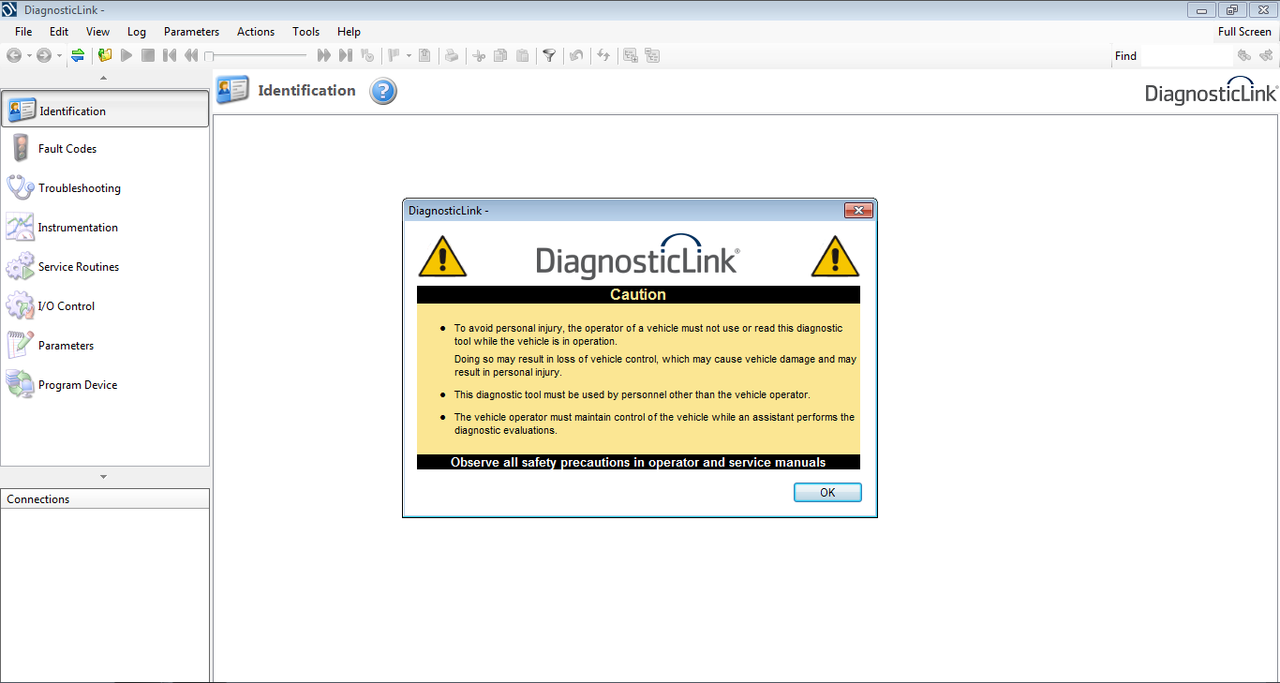Click the Connections panel header
Viewport: 1280px width, 683px height.
click(105, 499)
